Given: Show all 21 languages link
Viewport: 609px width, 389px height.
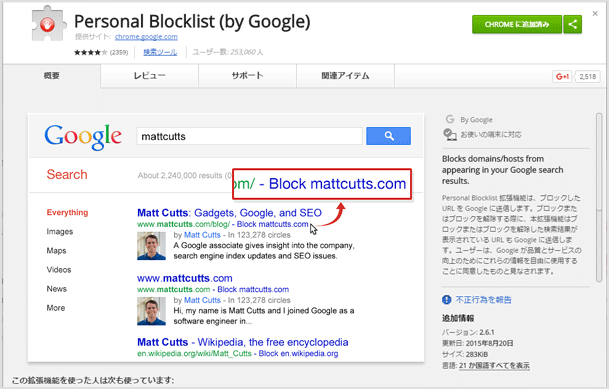Looking at the screenshot, I should [x=494, y=366].
